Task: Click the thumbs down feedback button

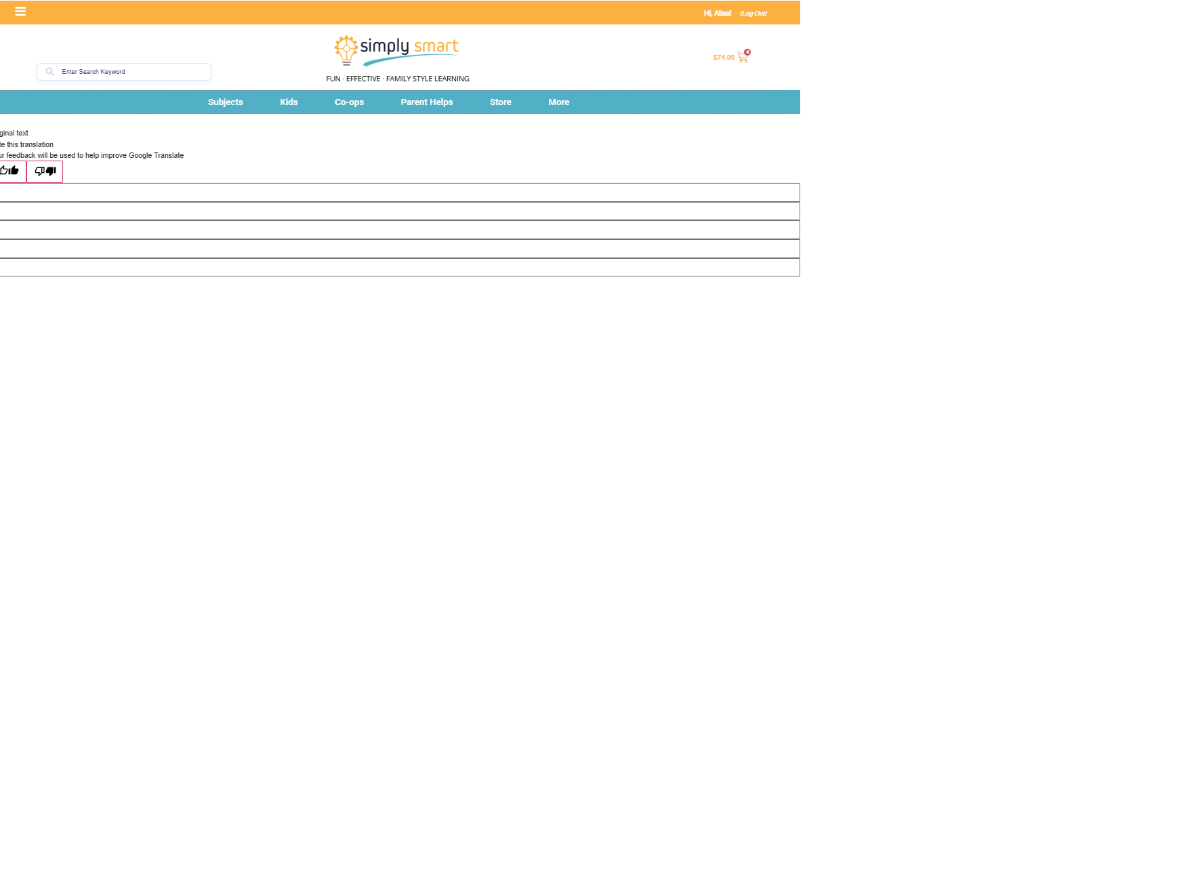Action: tap(45, 171)
